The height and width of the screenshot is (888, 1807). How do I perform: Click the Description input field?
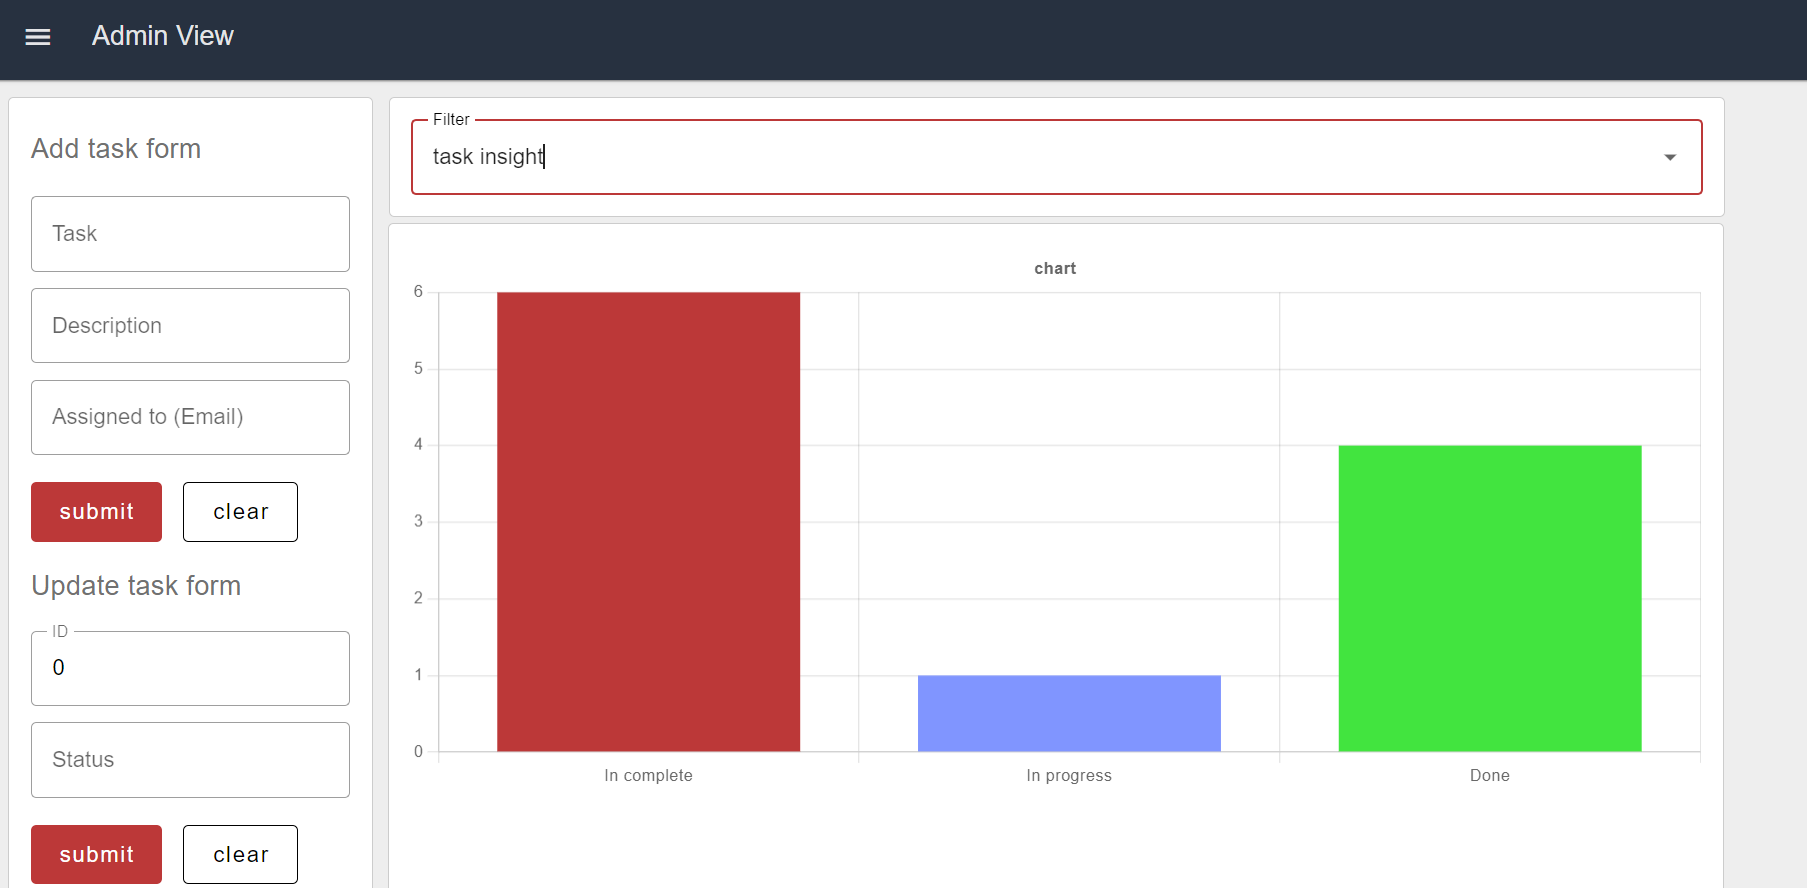pos(190,326)
